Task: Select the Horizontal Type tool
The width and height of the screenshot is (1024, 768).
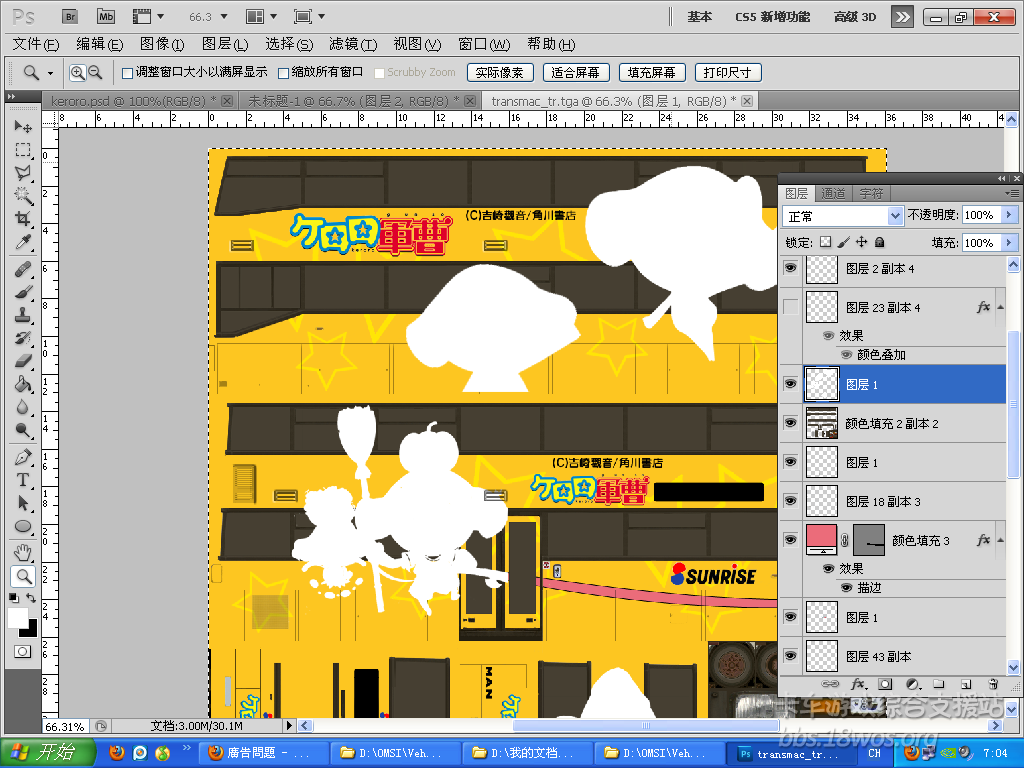Action: (x=22, y=480)
